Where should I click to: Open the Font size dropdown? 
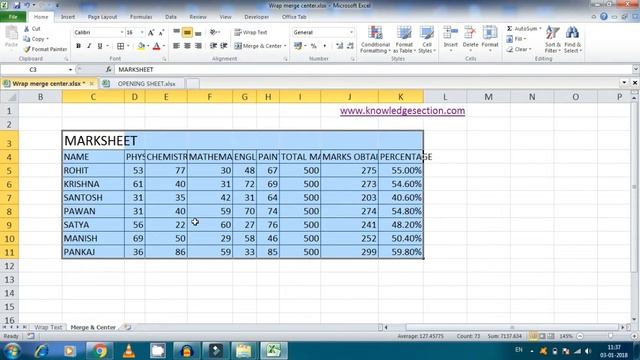142,32
